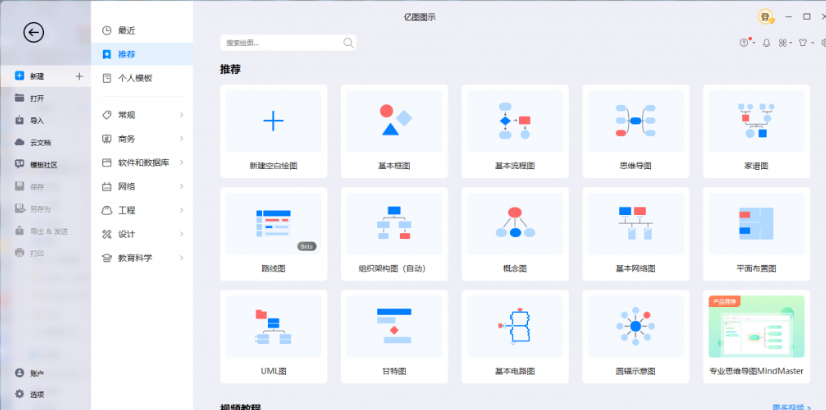Choose the 概念图 template
This screenshot has width=826, height=410.
tap(515, 234)
